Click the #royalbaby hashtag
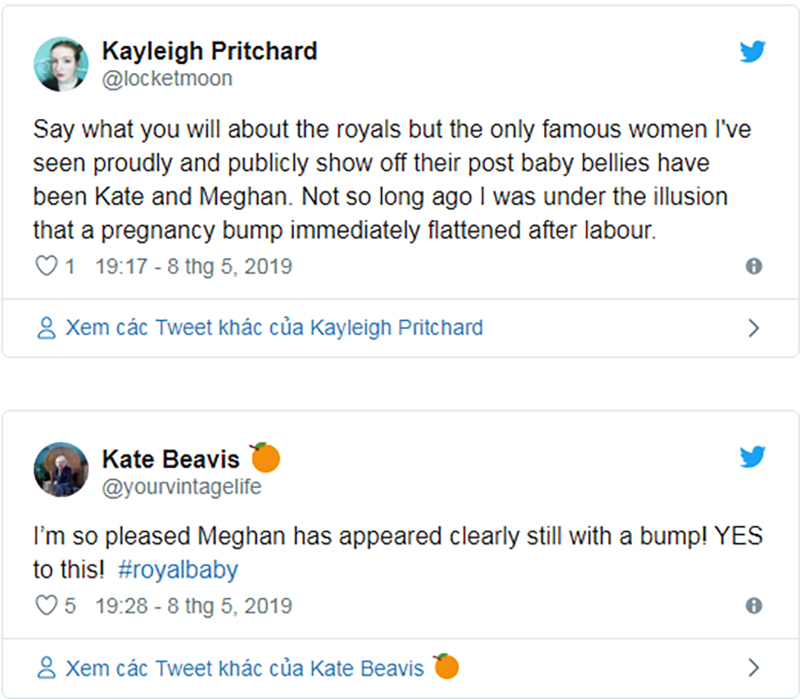Screen dimensions: 800x699 point(178,570)
